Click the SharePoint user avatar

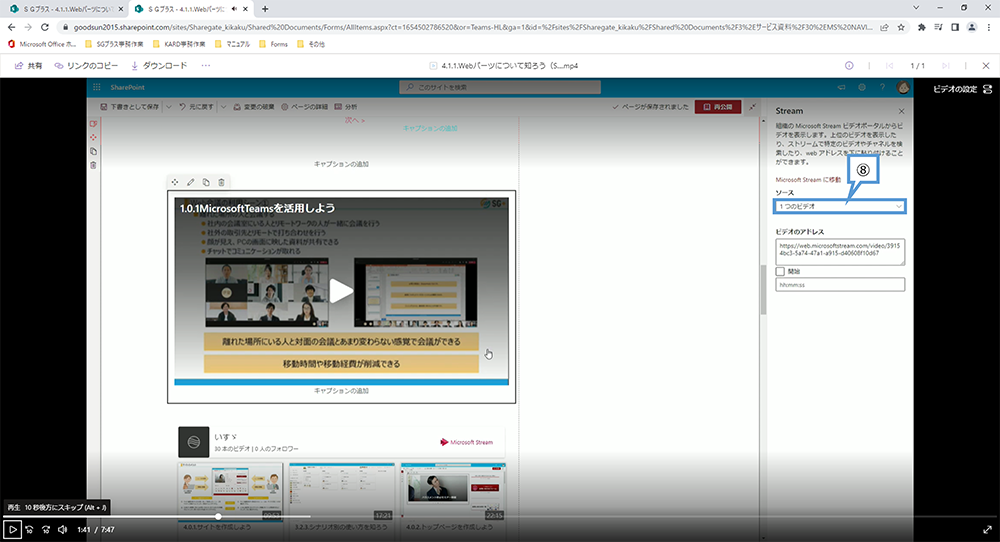coord(902,87)
